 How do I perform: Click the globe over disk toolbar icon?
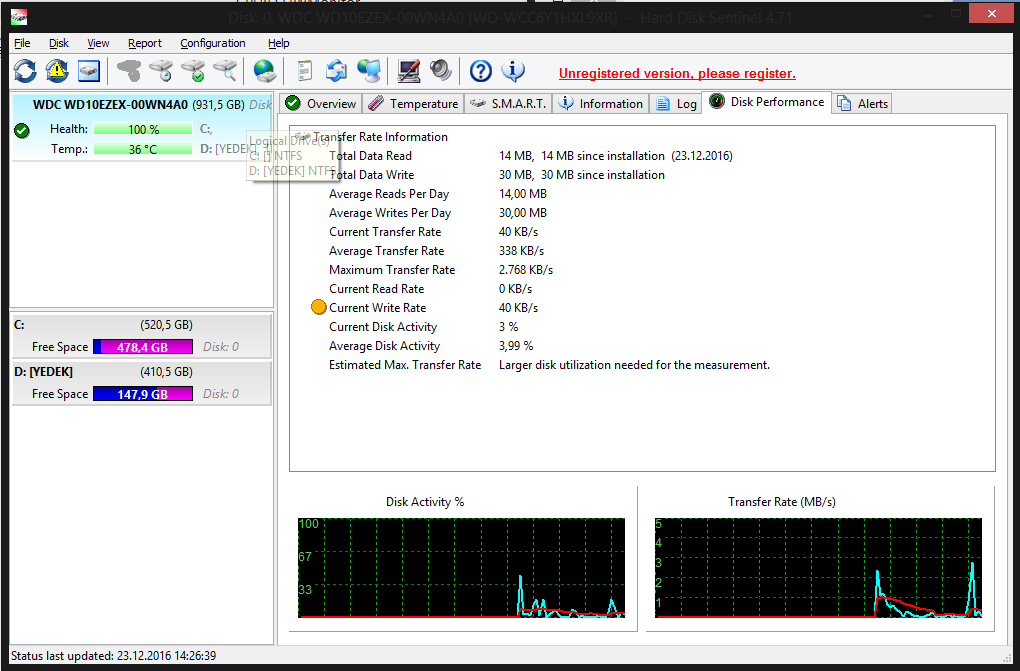[x=264, y=70]
